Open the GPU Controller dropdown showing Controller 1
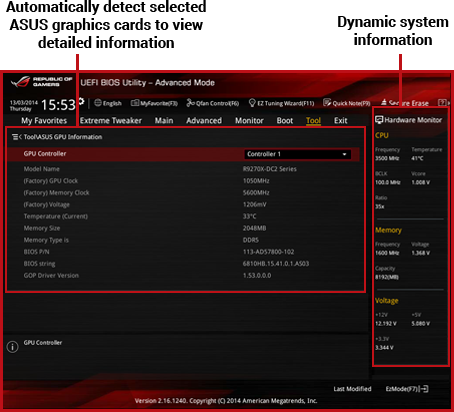 pyautogui.click(x=297, y=154)
